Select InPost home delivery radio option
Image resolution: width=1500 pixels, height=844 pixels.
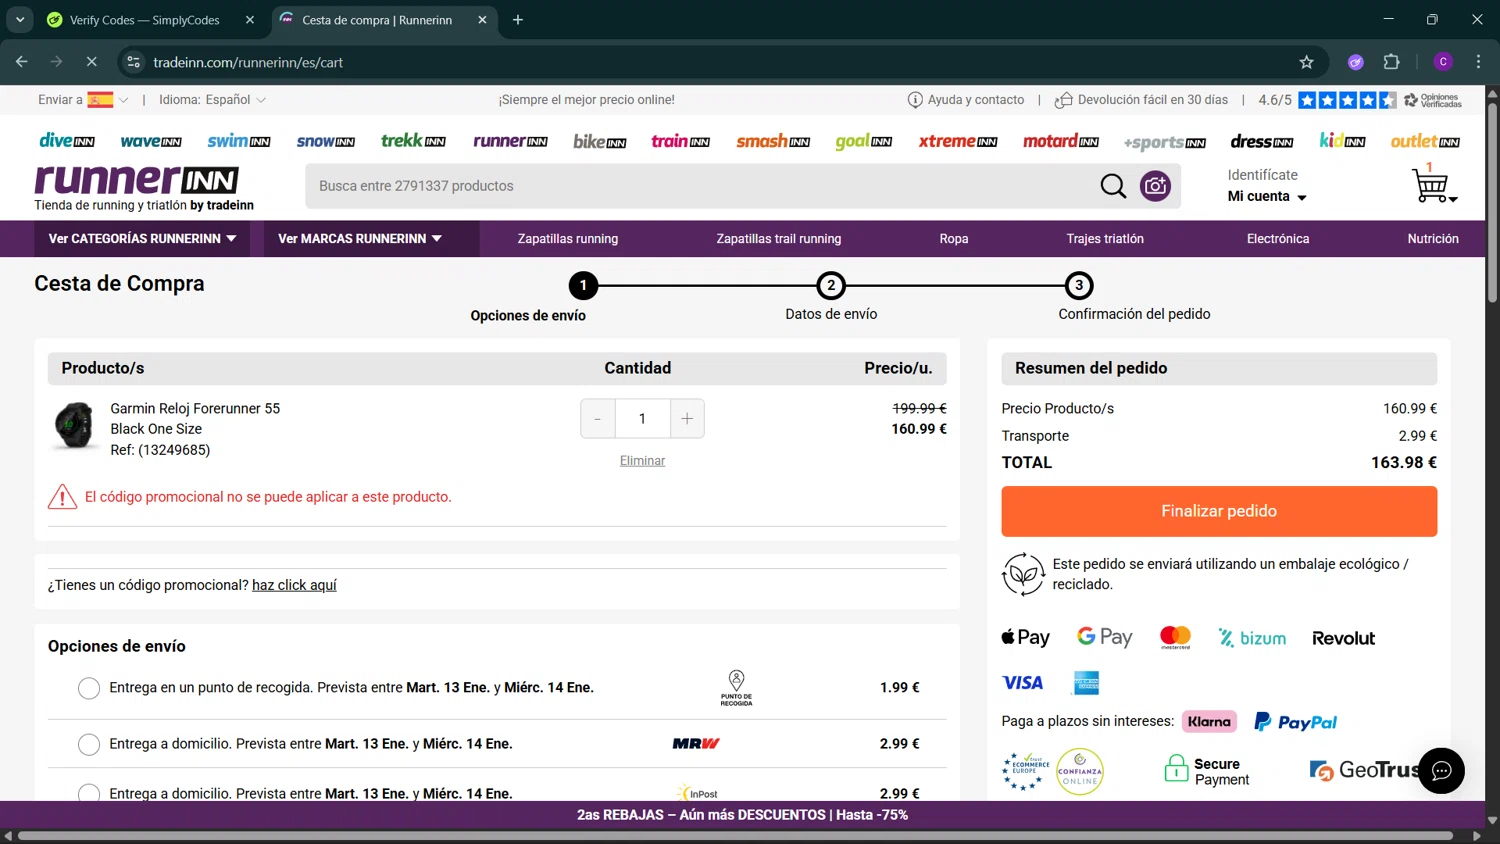[89, 793]
